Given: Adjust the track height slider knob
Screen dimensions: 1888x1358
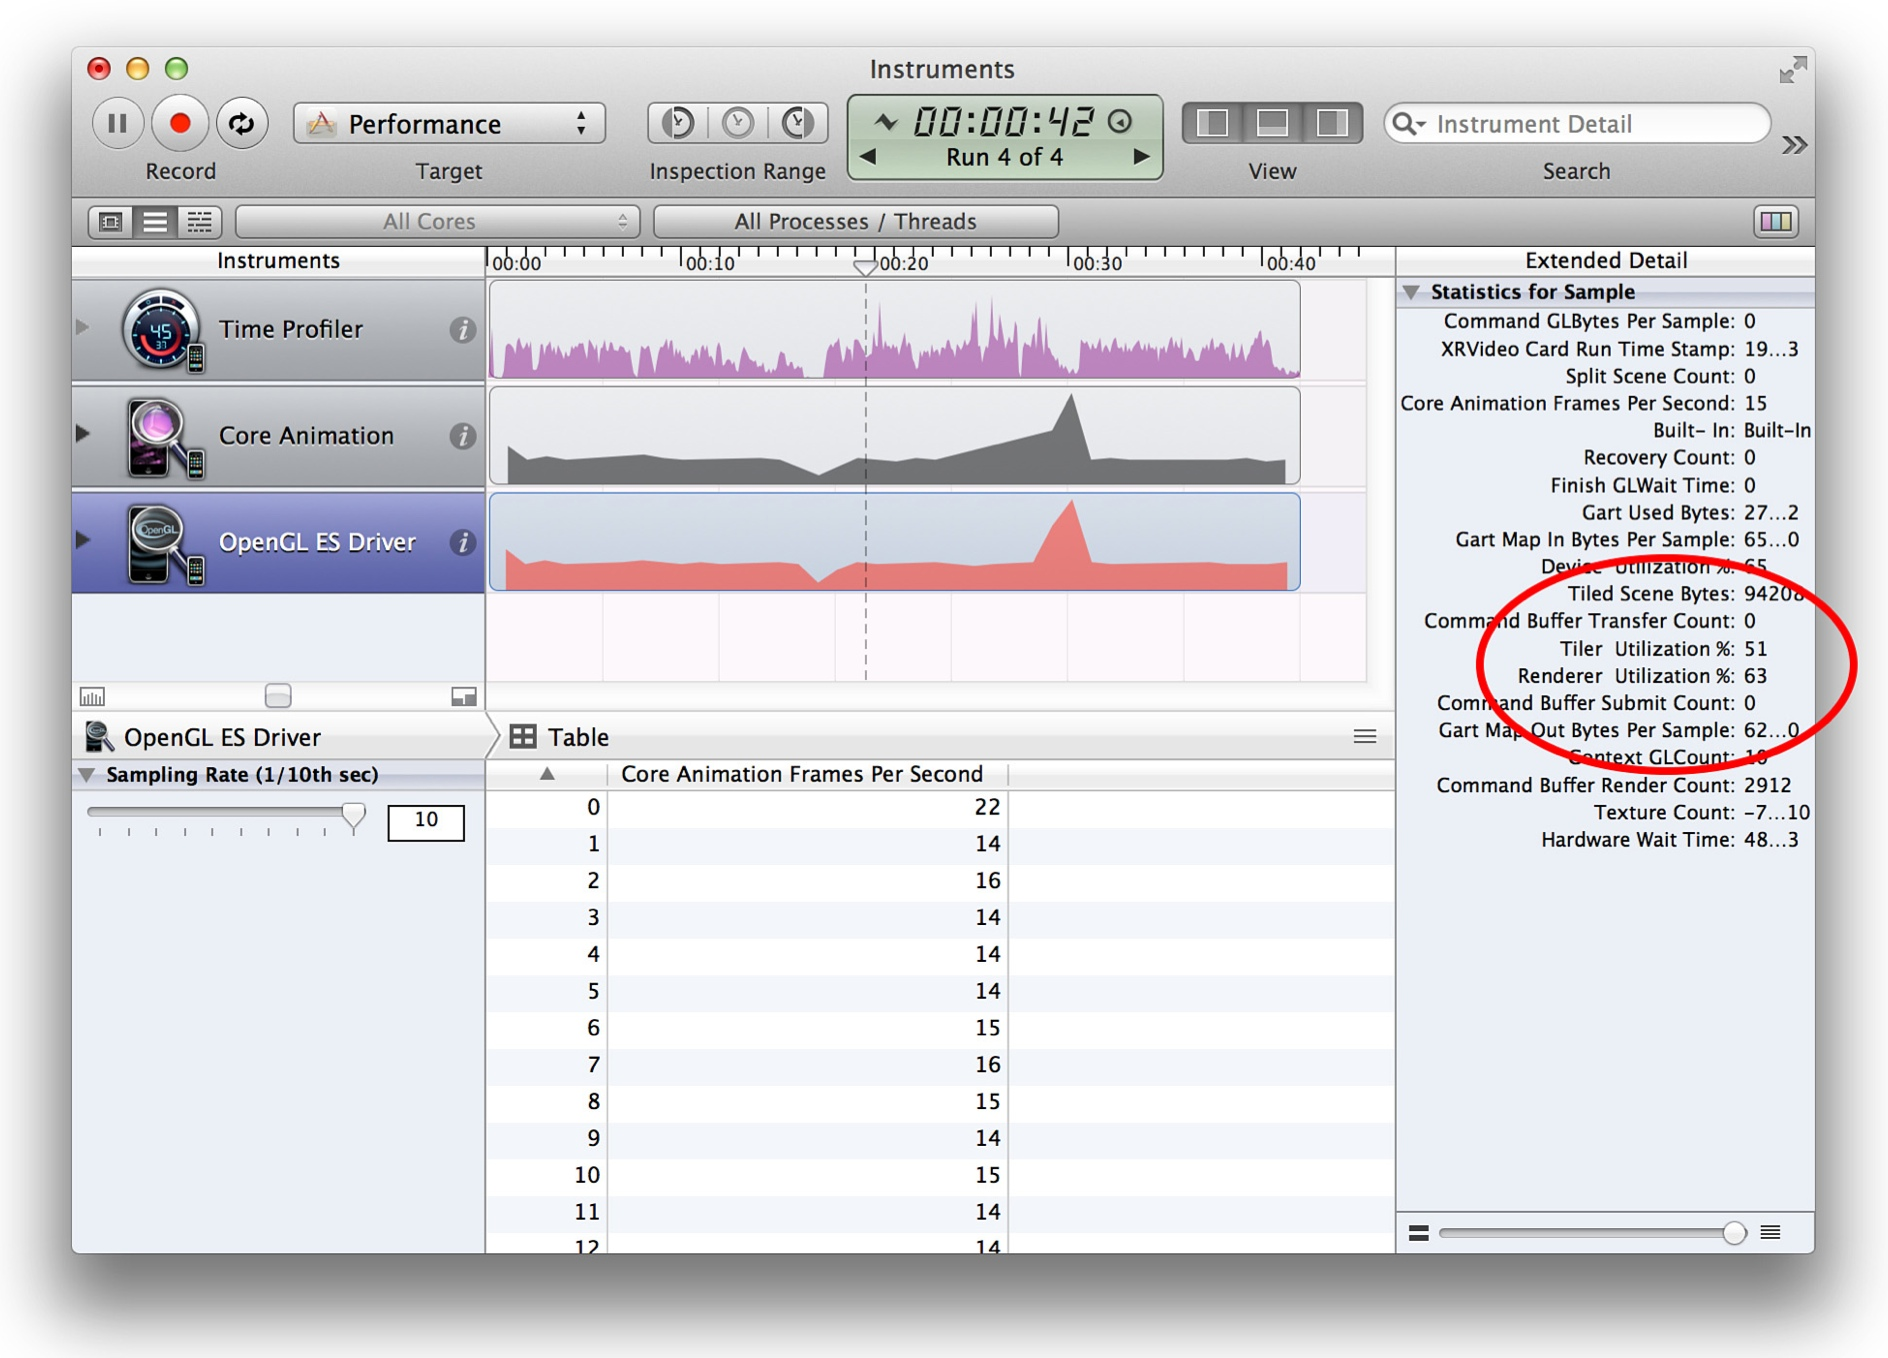Looking at the screenshot, I should point(278,696).
